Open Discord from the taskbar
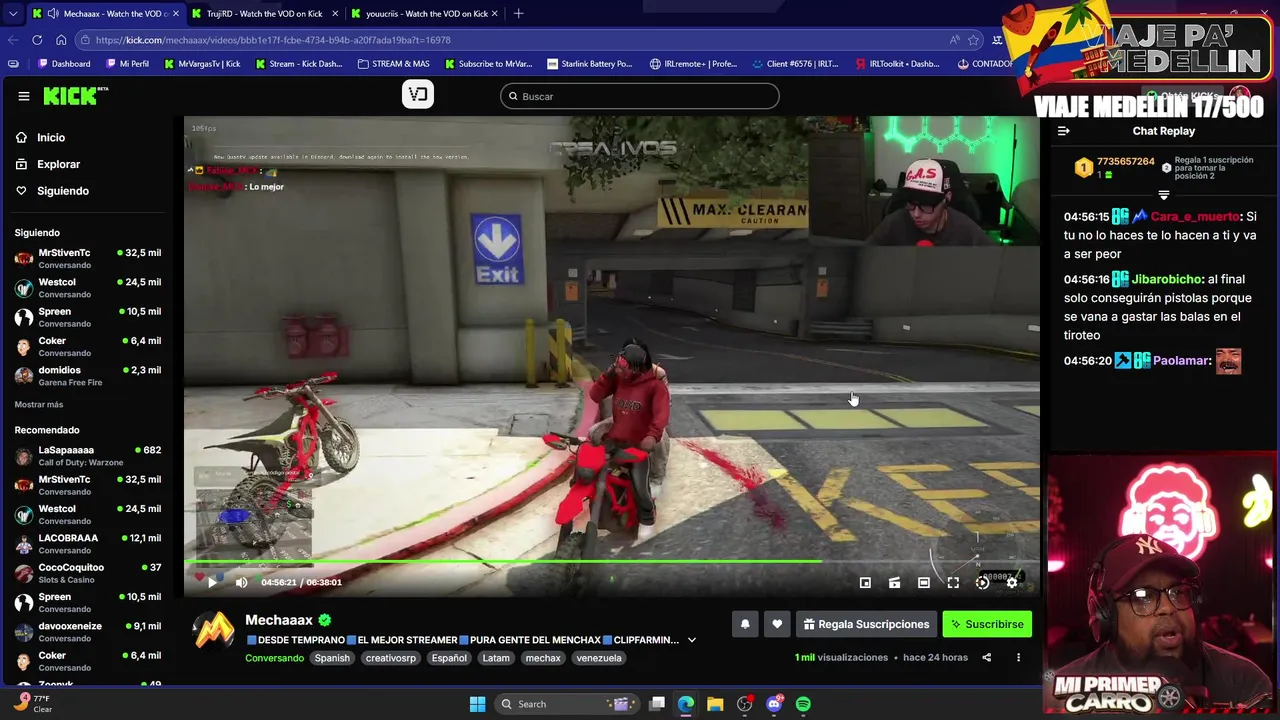This screenshot has height=720, width=1280. pos(774,704)
